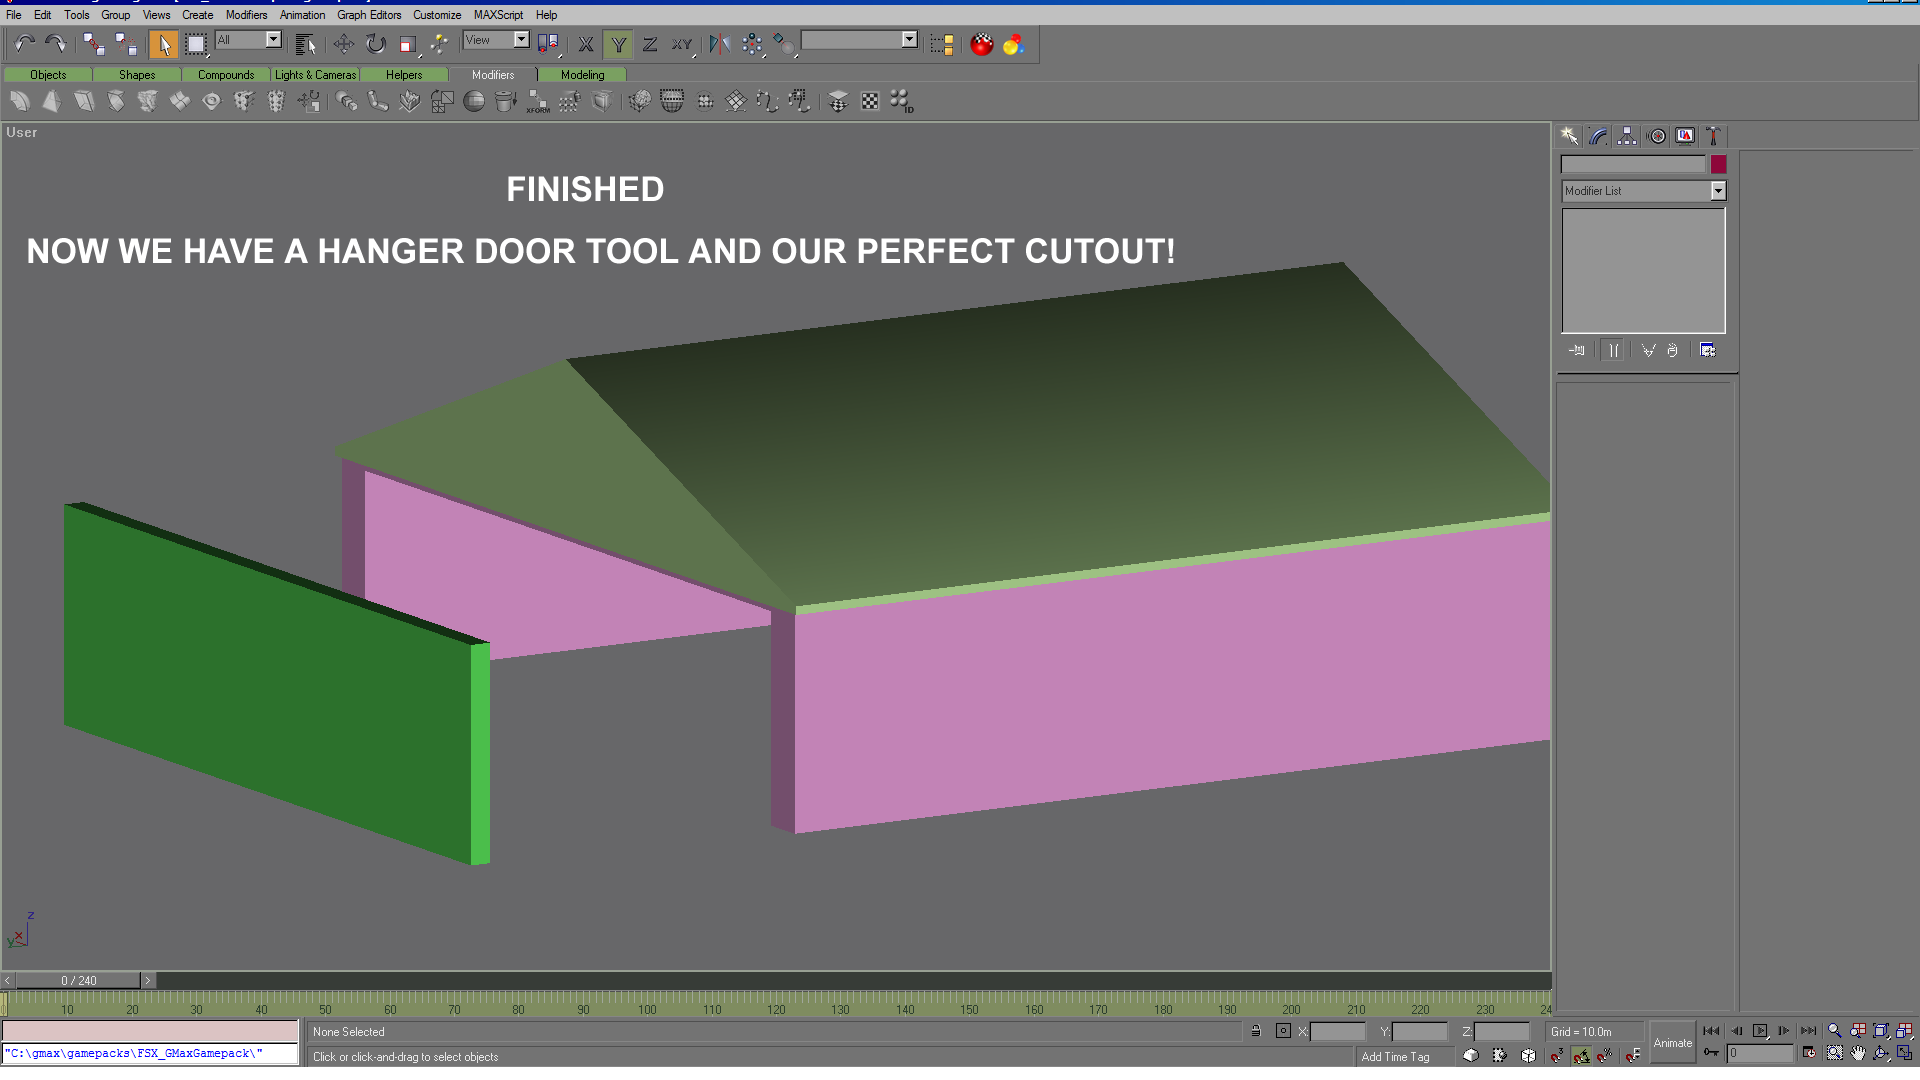This screenshot has height=1080, width=1920.
Task: Click the XForm modifier icon
Action: tap(538, 102)
